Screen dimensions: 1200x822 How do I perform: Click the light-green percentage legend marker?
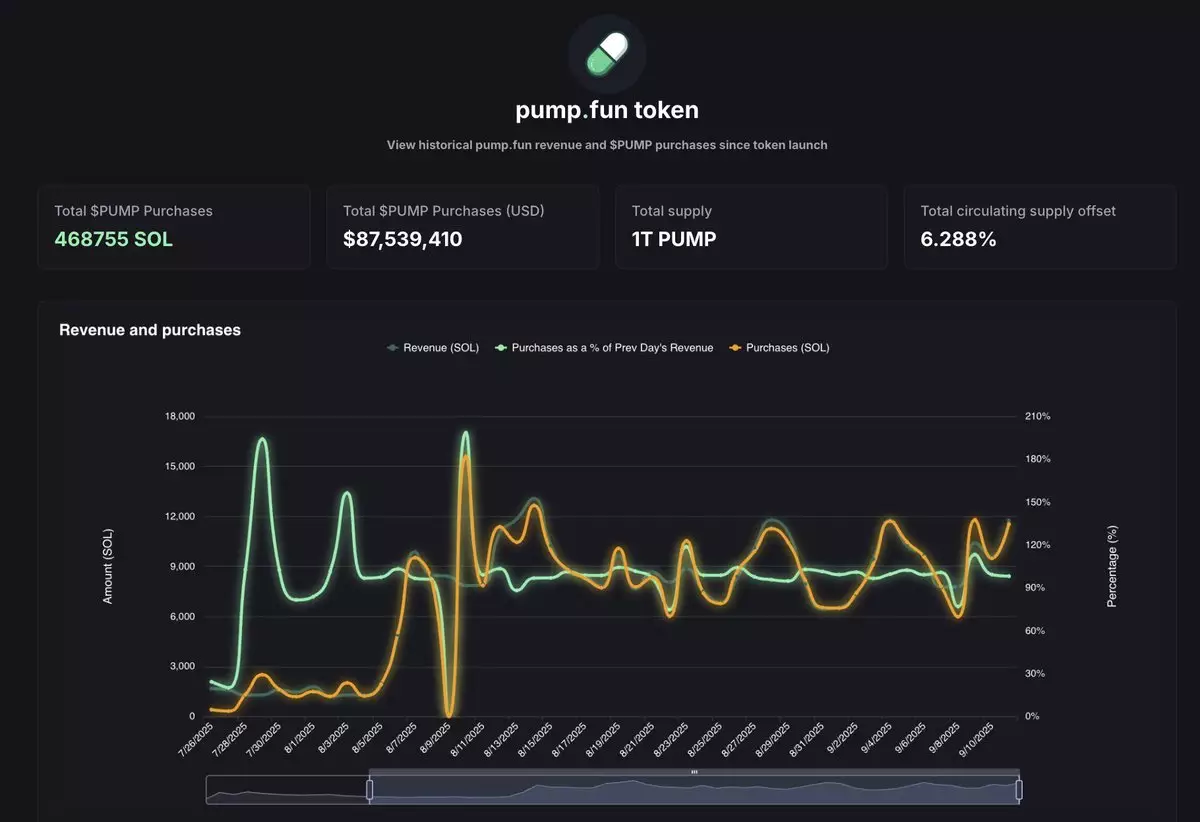(501, 348)
